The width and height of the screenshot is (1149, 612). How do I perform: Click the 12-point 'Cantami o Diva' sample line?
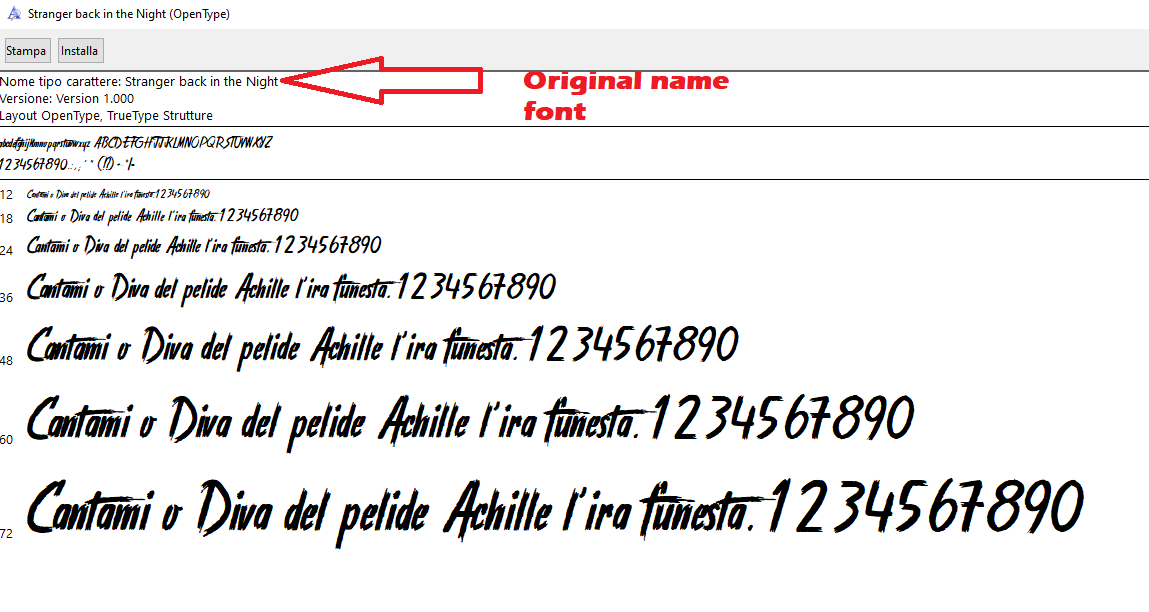coord(118,194)
